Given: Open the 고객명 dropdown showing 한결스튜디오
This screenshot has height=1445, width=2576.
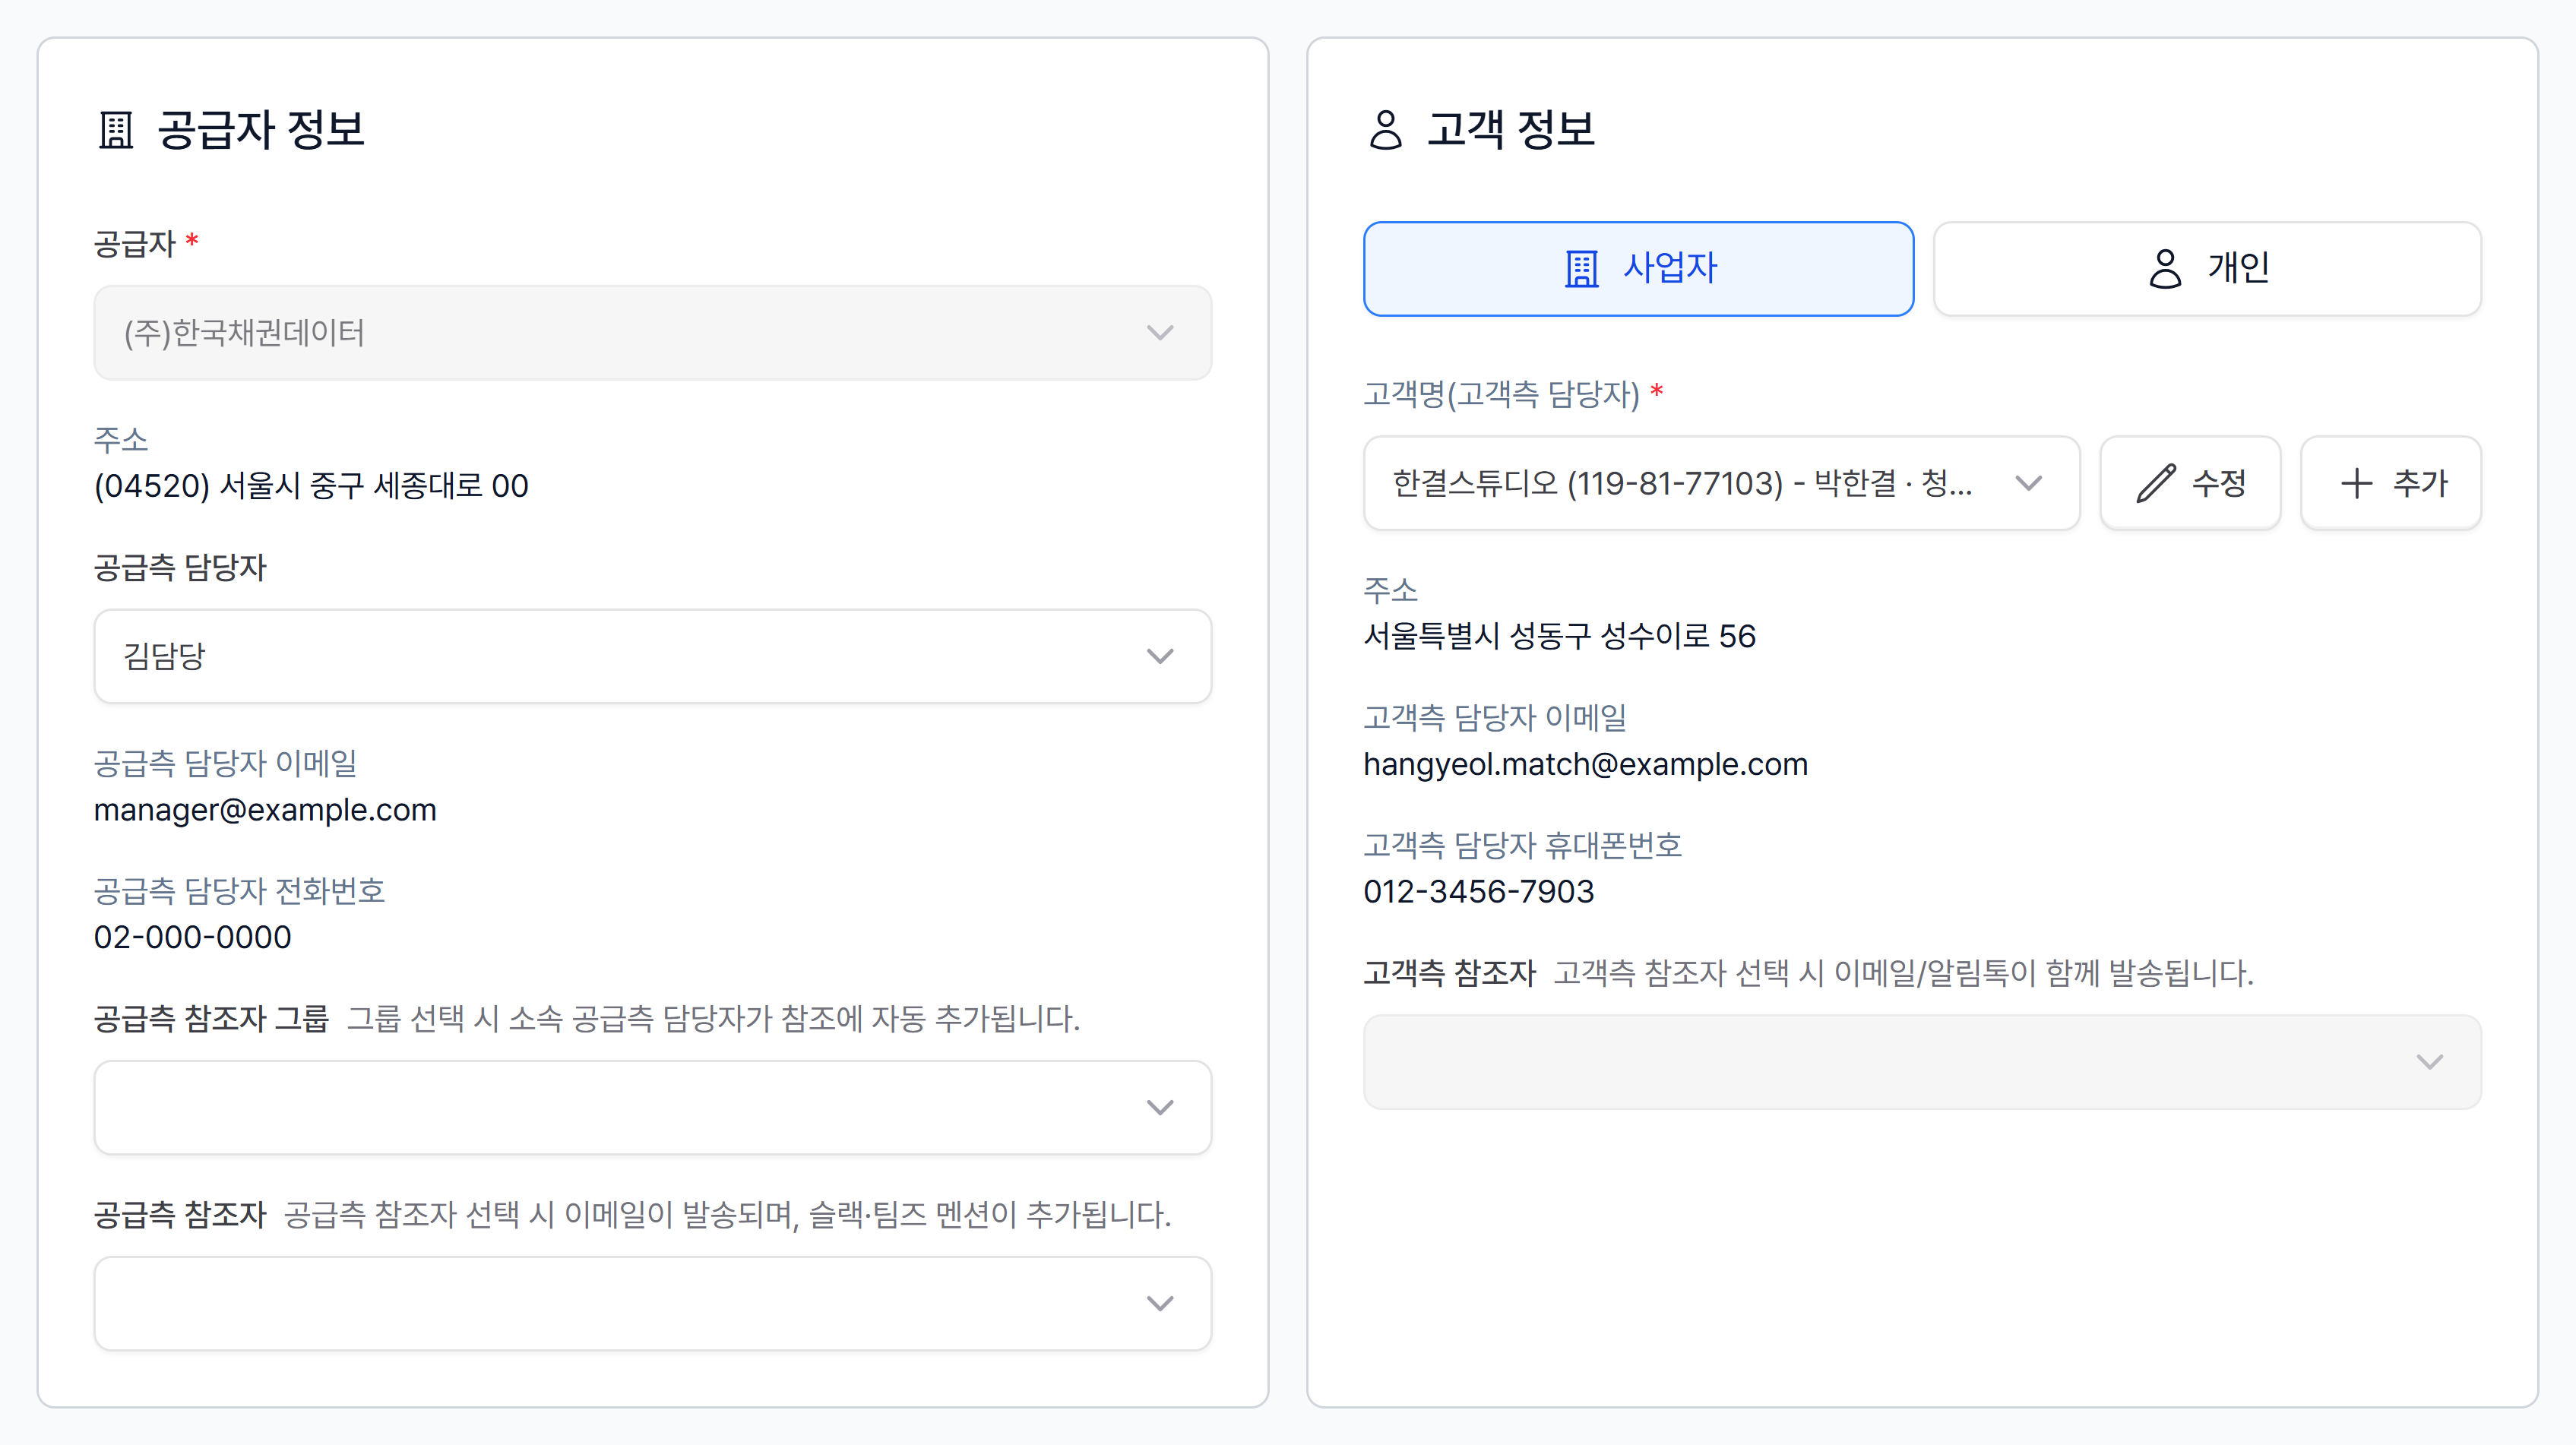Looking at the screenshot, I should (x=1721, y=483).
